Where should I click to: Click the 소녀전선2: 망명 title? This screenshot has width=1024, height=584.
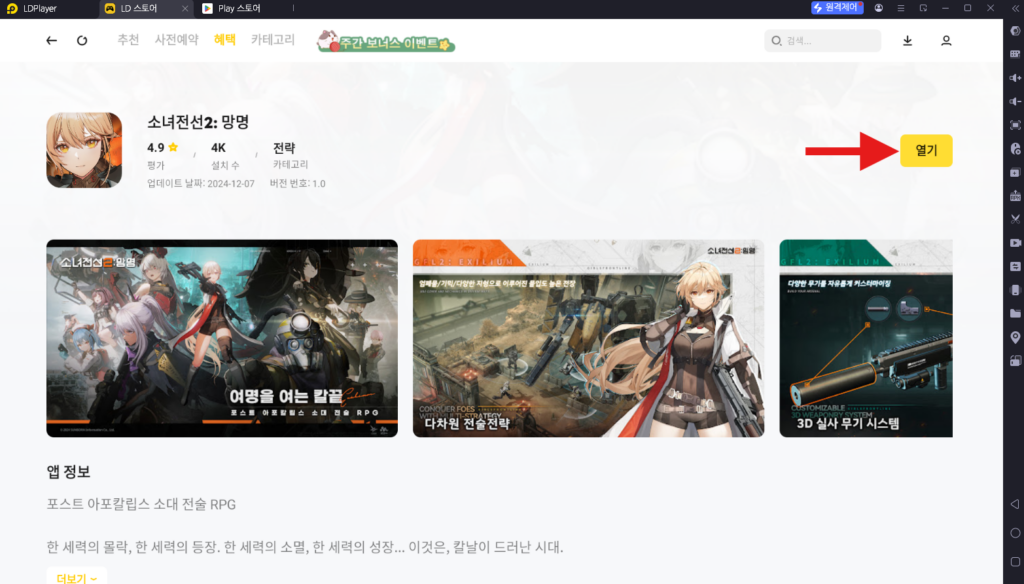[198, 122]
